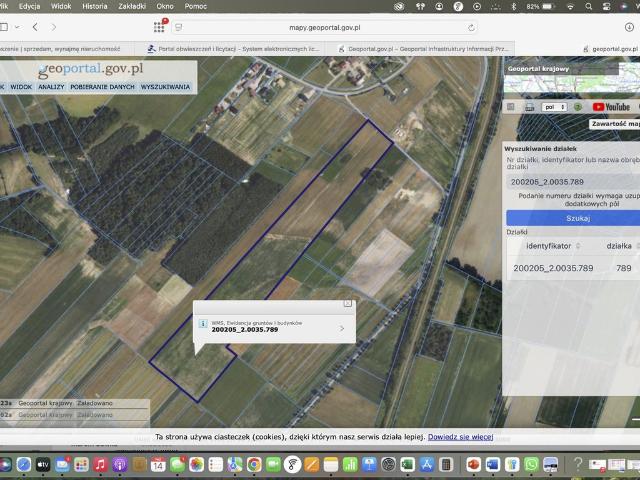This screenshot has height=480, width=640.
Task: Sort results by identyfikator column
Action: click(548, 245)
